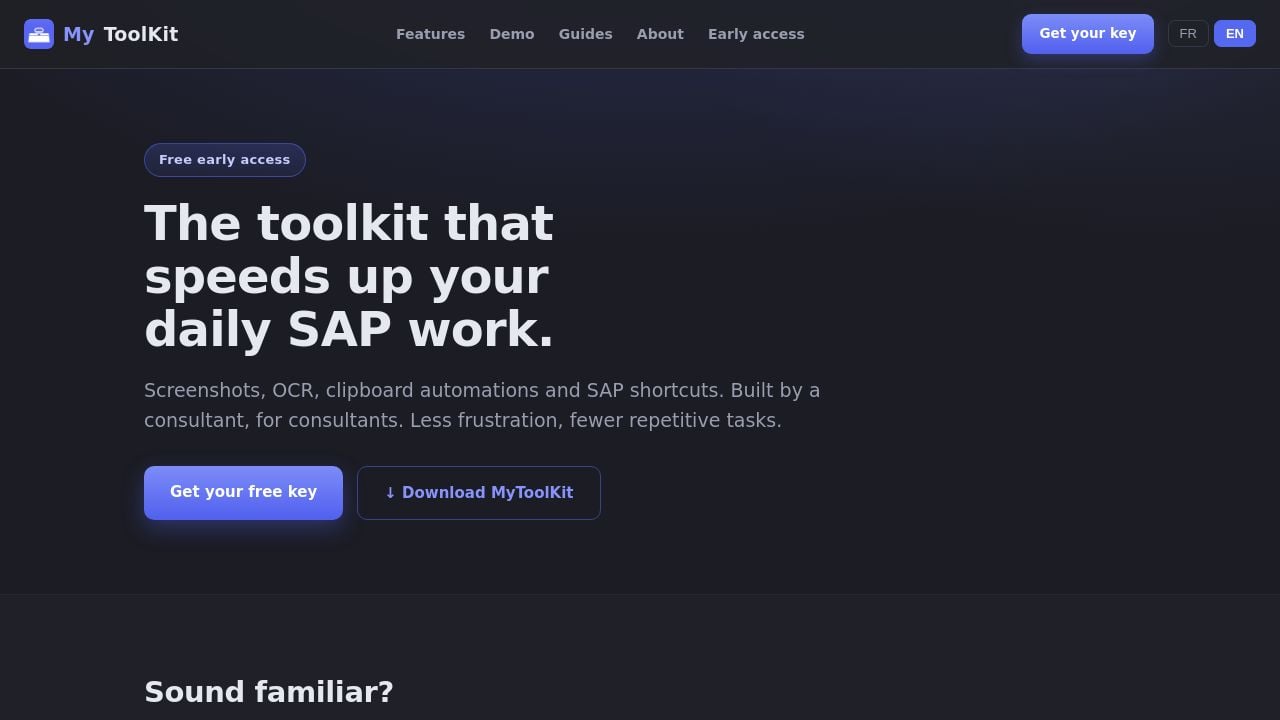The image size is (1280, 720).
Task: Select the EN language option
Action: tap(1235, 34)
